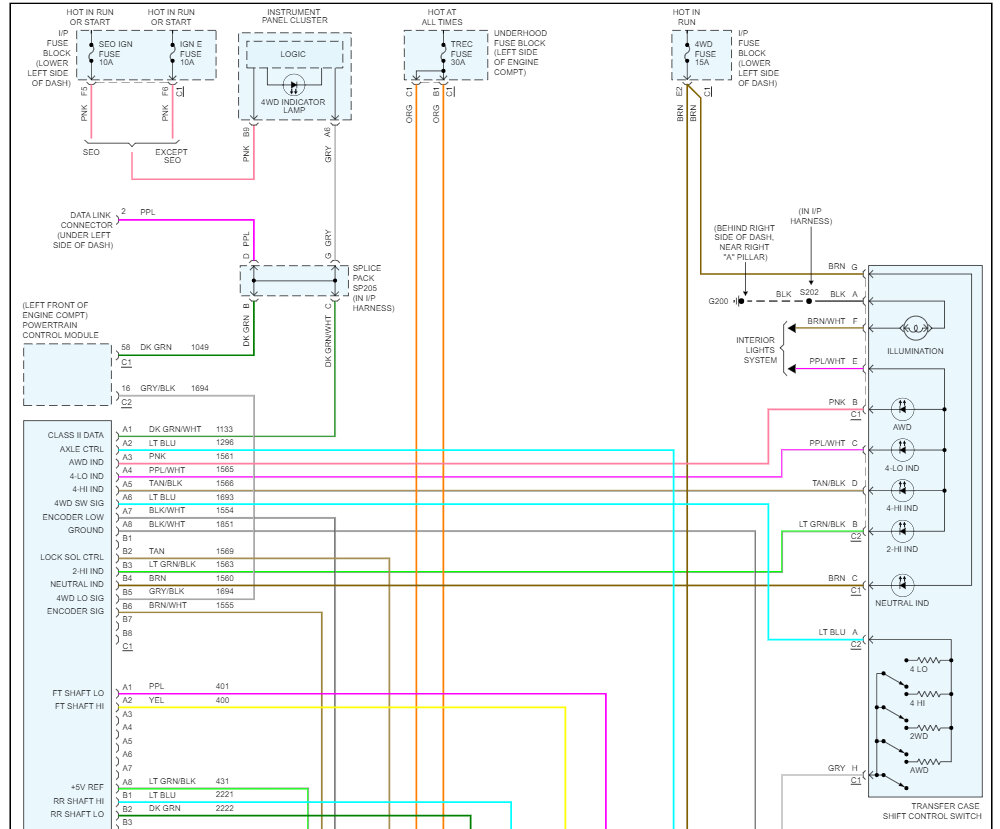Click circuit number 1569 on TAN wire
This screenshot has width=1000, height=829.
pyautogui.click(x=224, y=552)
